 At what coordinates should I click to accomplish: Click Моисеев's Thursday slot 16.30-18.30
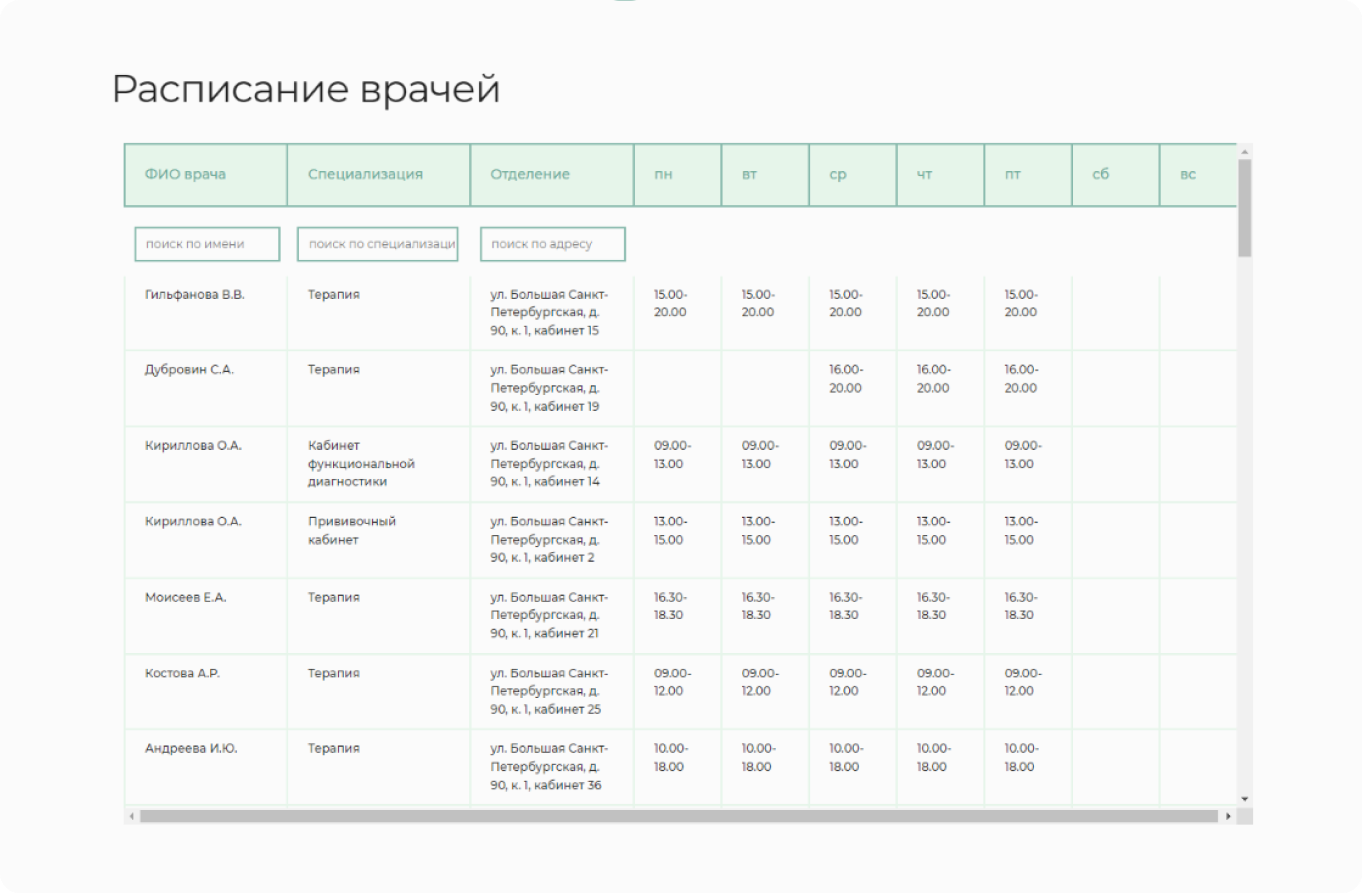(934, 607)
